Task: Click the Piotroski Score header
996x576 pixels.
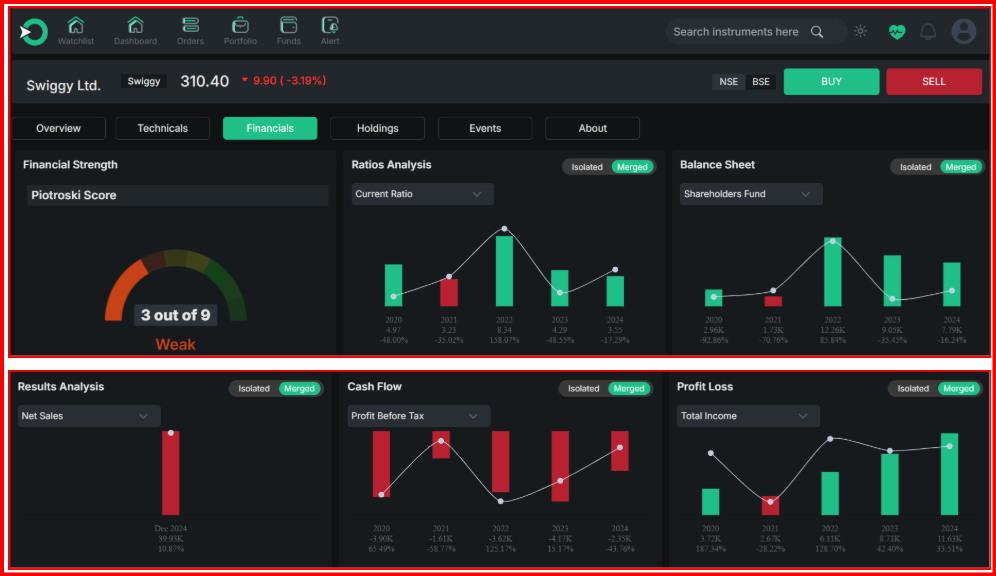Action: point(177,195)
